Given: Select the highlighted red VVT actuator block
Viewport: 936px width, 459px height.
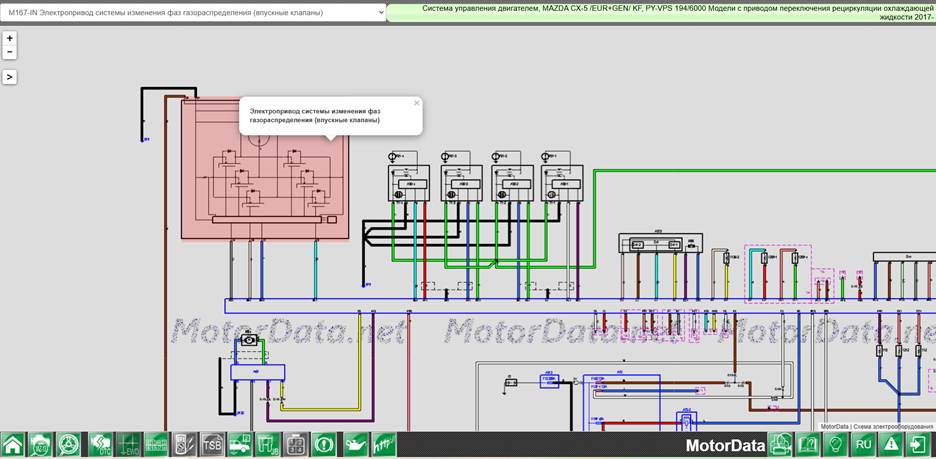Looking at the screenshot, I should [x=265, y=170].
